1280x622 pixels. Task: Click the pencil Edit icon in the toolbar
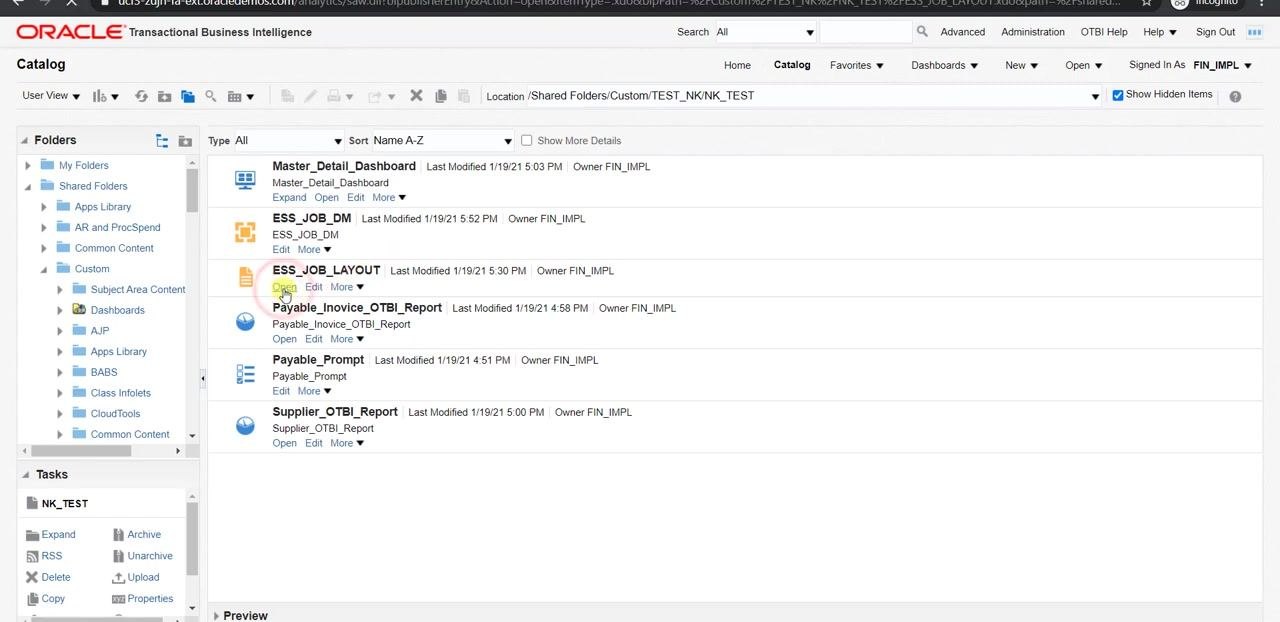tap(311, 96)
